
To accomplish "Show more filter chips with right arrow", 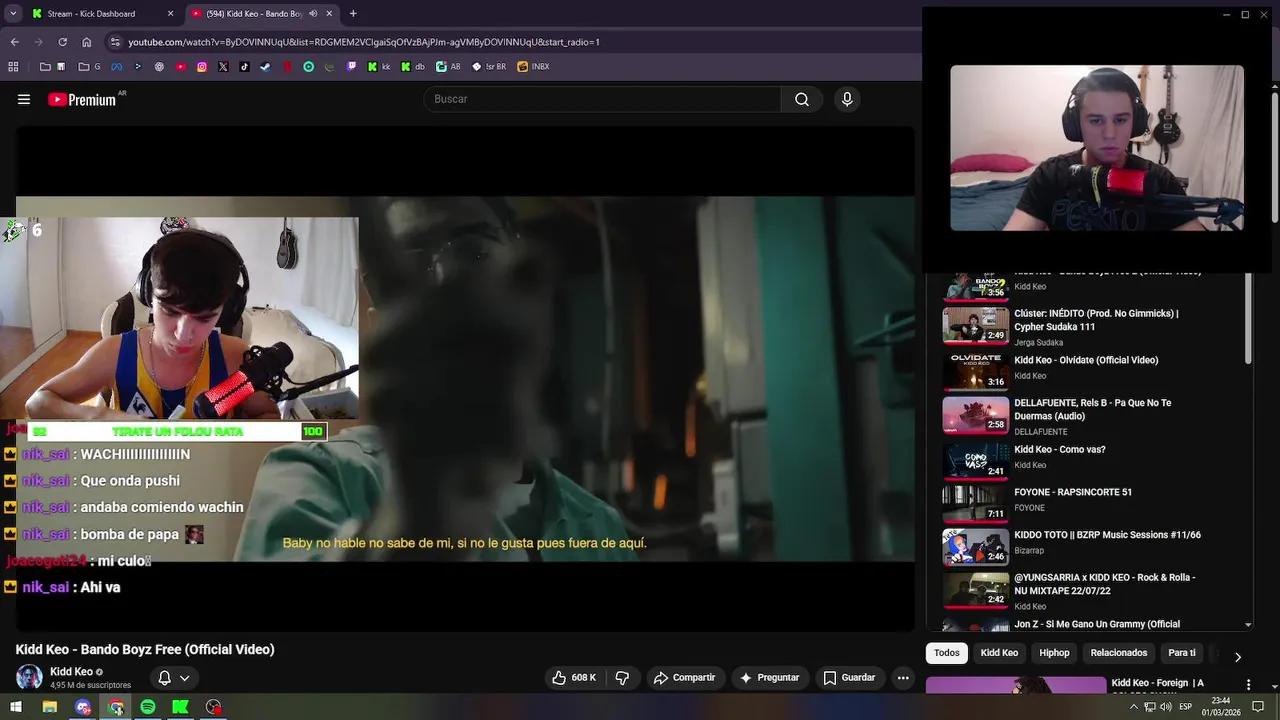I will 1237,657.
